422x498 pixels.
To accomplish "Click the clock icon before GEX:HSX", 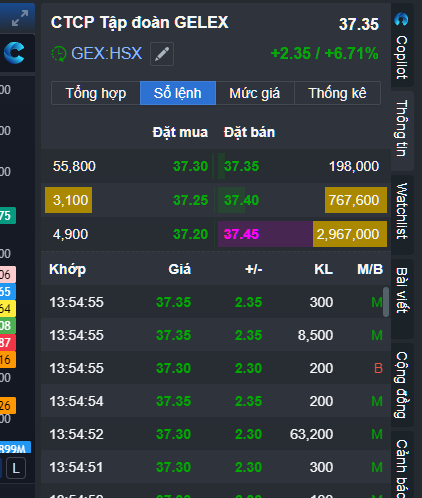I will [x=59, y=54].
